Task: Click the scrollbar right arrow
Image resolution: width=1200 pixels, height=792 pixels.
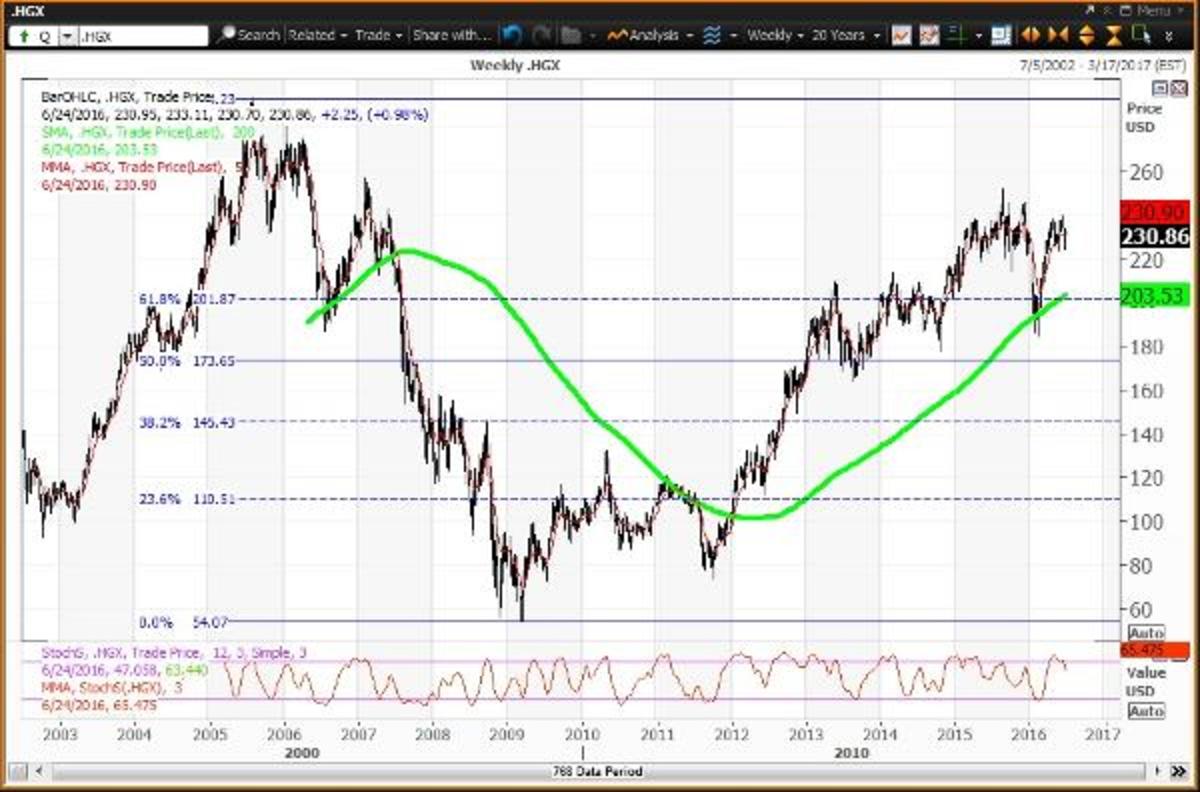Action: (1157, 772)
